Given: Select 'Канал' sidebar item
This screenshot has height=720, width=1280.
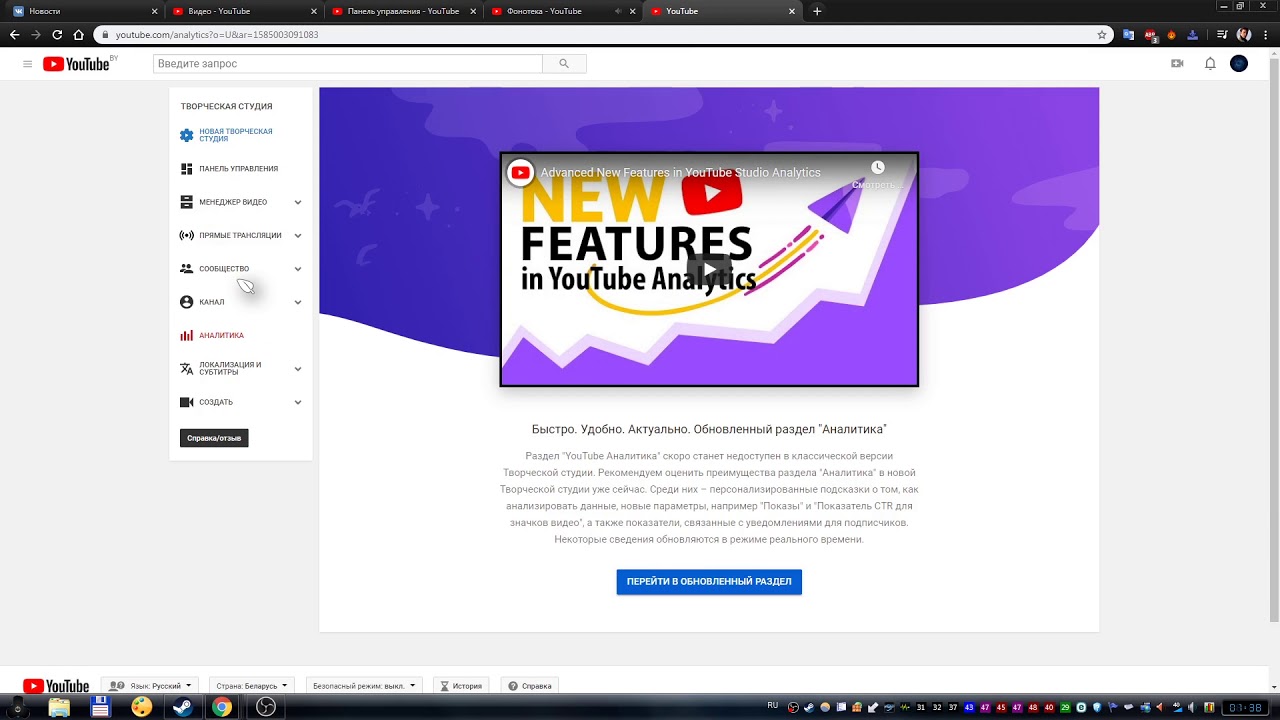Looking at the screenshot, I should [x=202, y=302].
